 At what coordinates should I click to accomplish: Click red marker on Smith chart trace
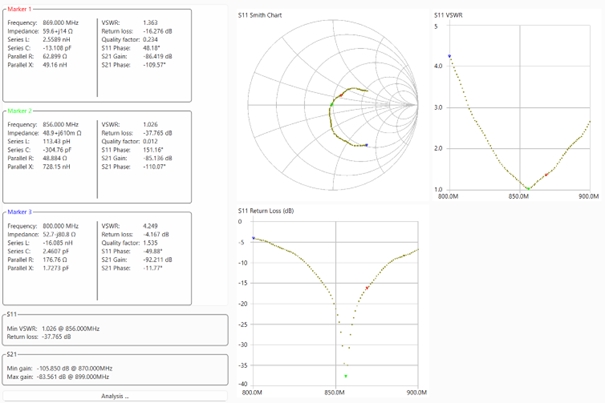pos(341,95)
